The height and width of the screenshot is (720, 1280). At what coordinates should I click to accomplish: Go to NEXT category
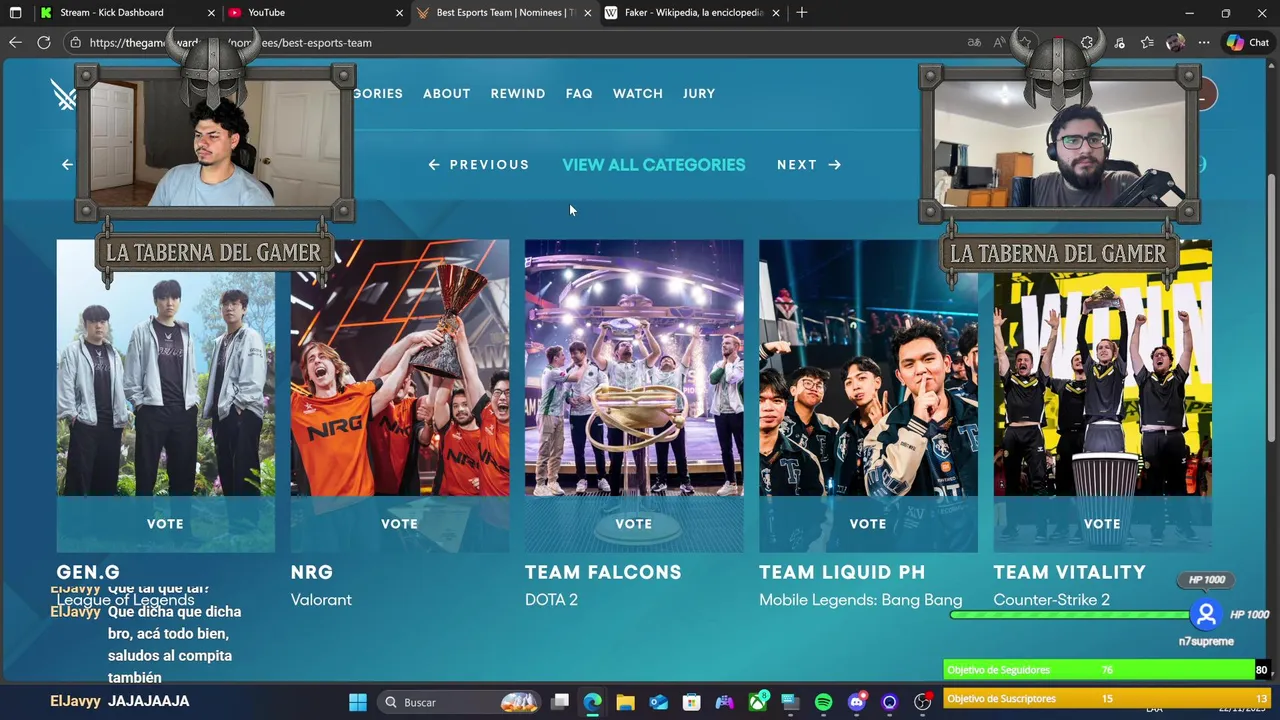(x=809, y=165)
